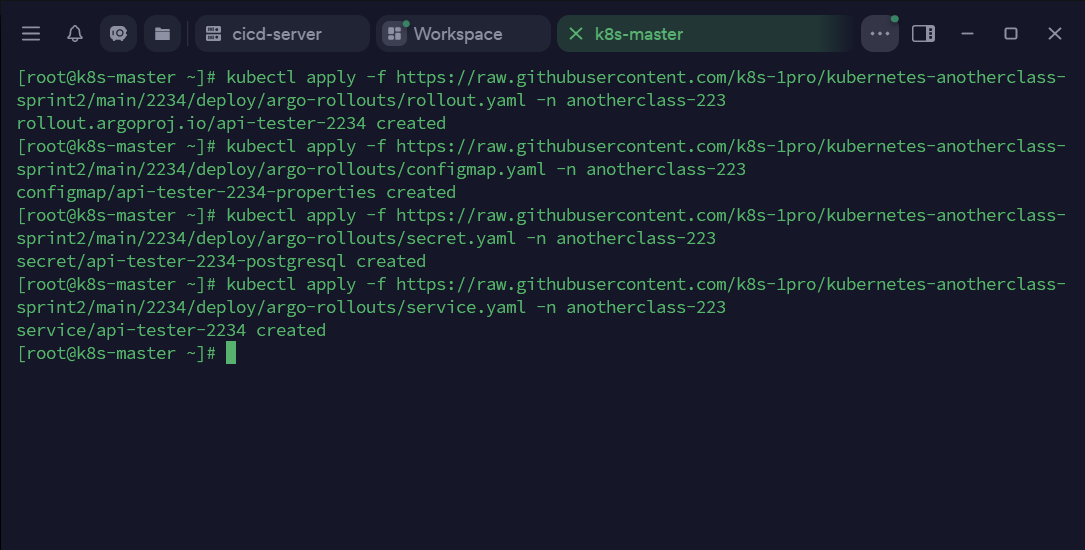Image resolution: width=1085 pixels, height=550 pixels.
Task: Select the k8s-master tab label
Action: click(x=639, y=34)
